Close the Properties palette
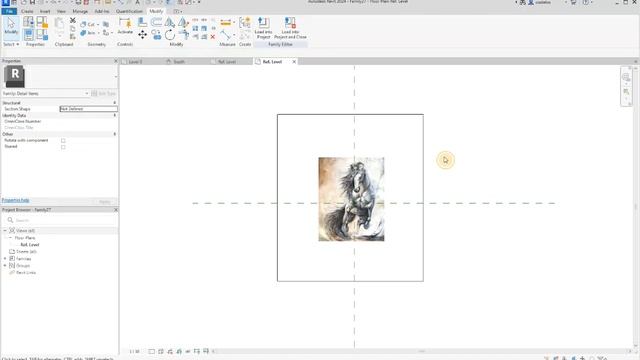Image resolution: width=640 pixels, height=360 pixels. [116, 61]
